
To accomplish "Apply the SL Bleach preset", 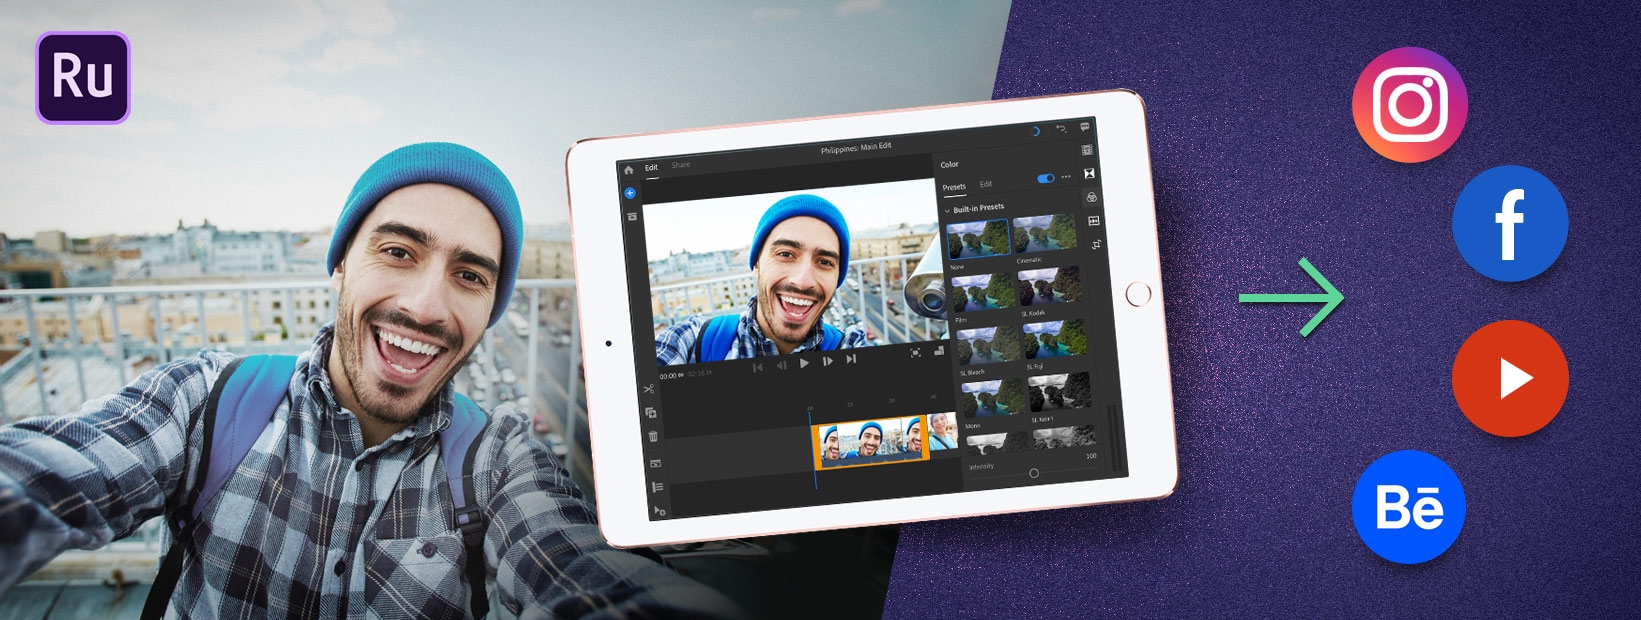I will [988, 344].
